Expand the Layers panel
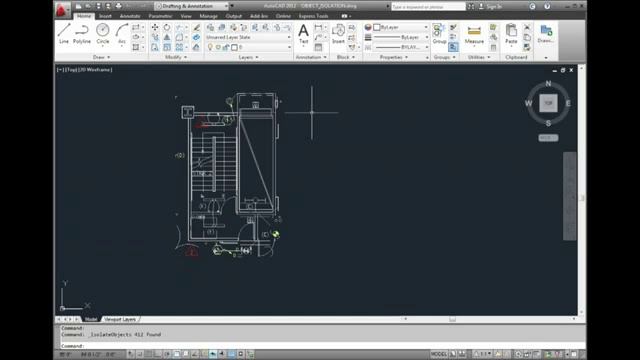This screenshot has width=640, height=360. point(248,57)
